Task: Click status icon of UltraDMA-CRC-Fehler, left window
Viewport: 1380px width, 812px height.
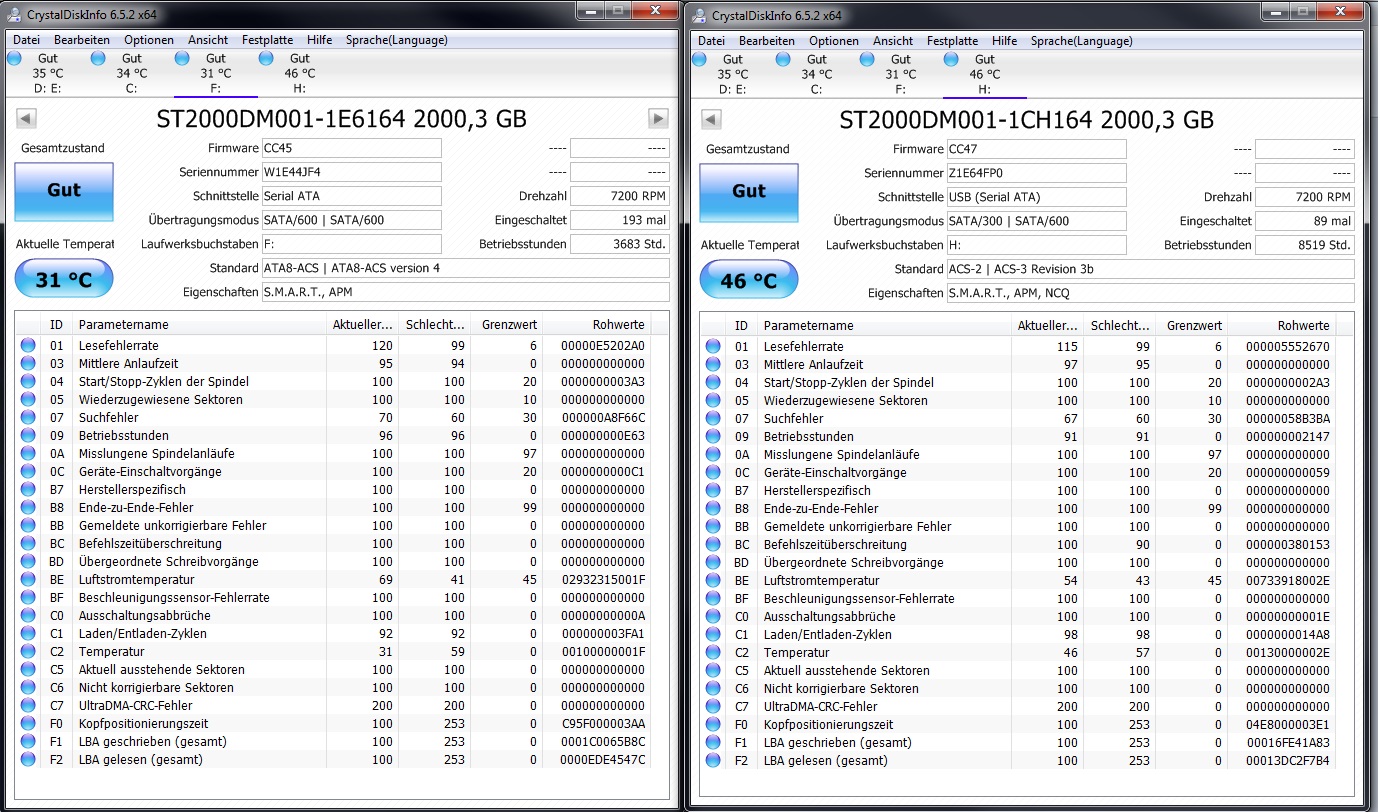Action: [28, 705]
